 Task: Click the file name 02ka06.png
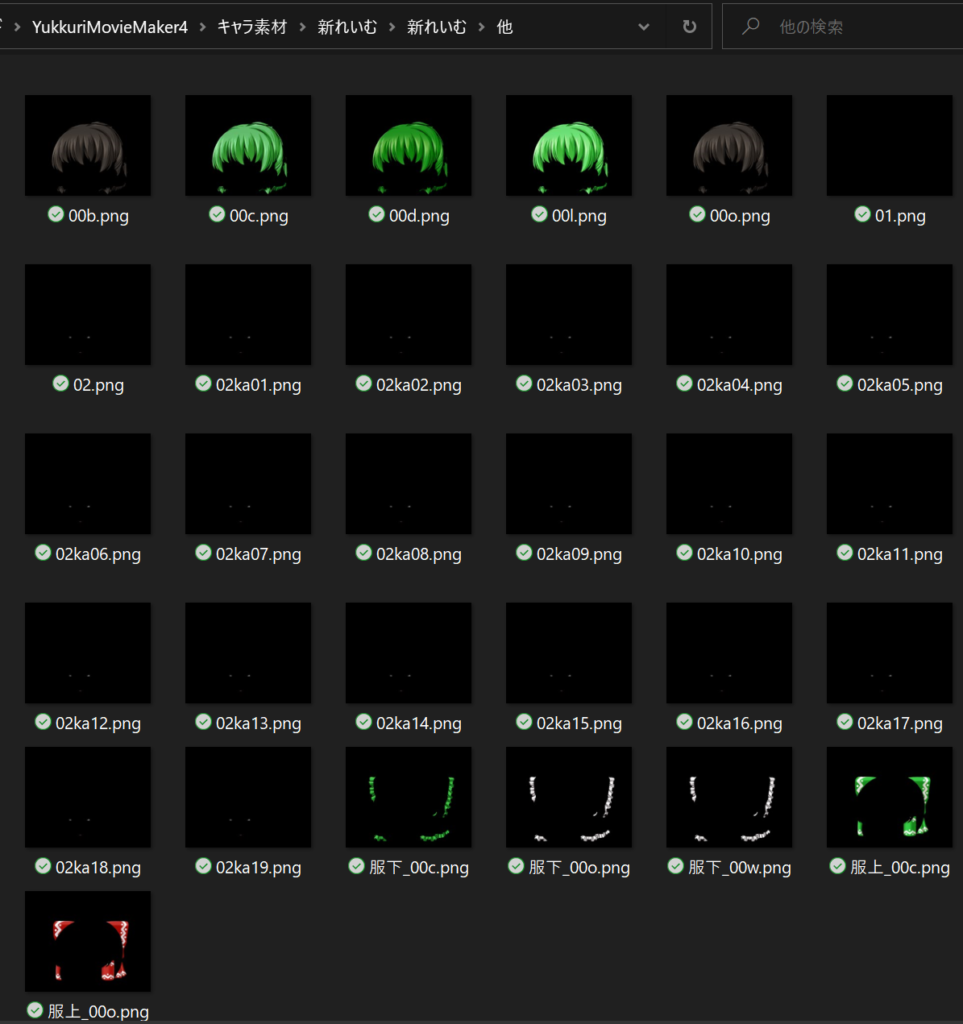pos(98,554)
